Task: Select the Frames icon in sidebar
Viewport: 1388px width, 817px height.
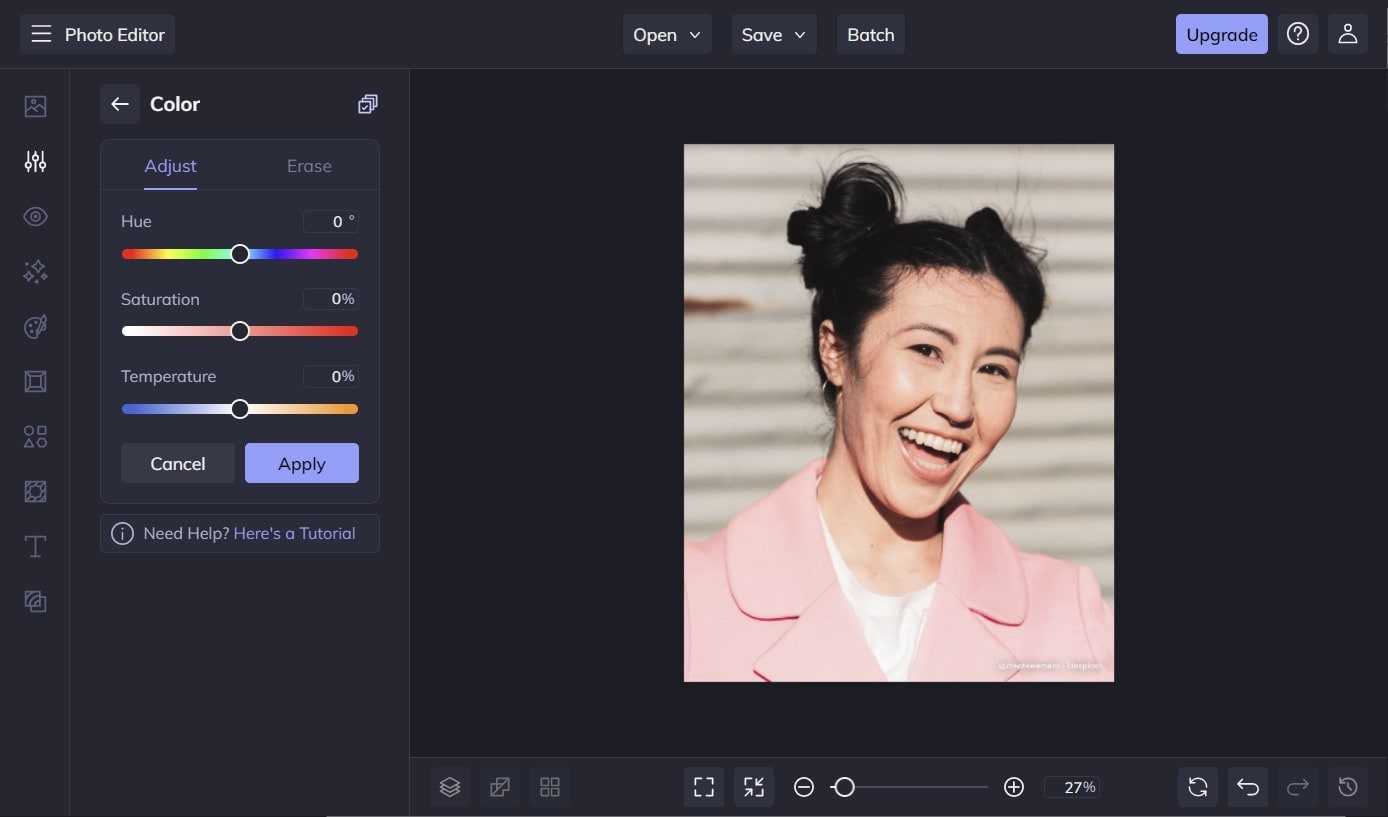Action: coord(35,382)
